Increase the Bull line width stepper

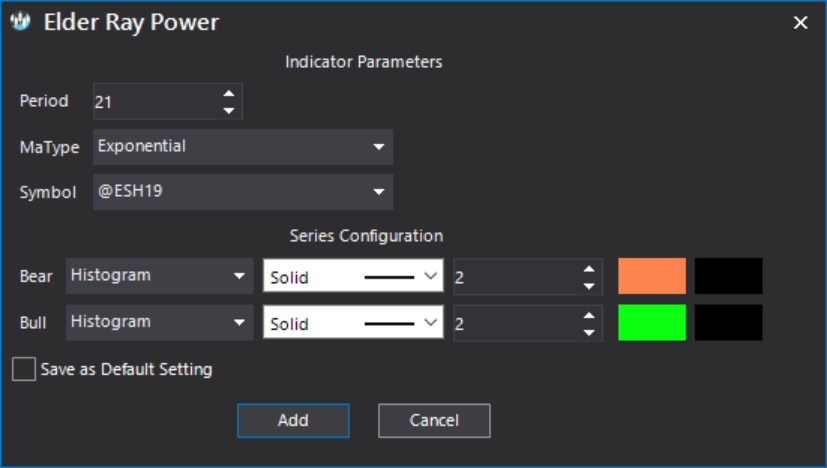coord(589,315)
